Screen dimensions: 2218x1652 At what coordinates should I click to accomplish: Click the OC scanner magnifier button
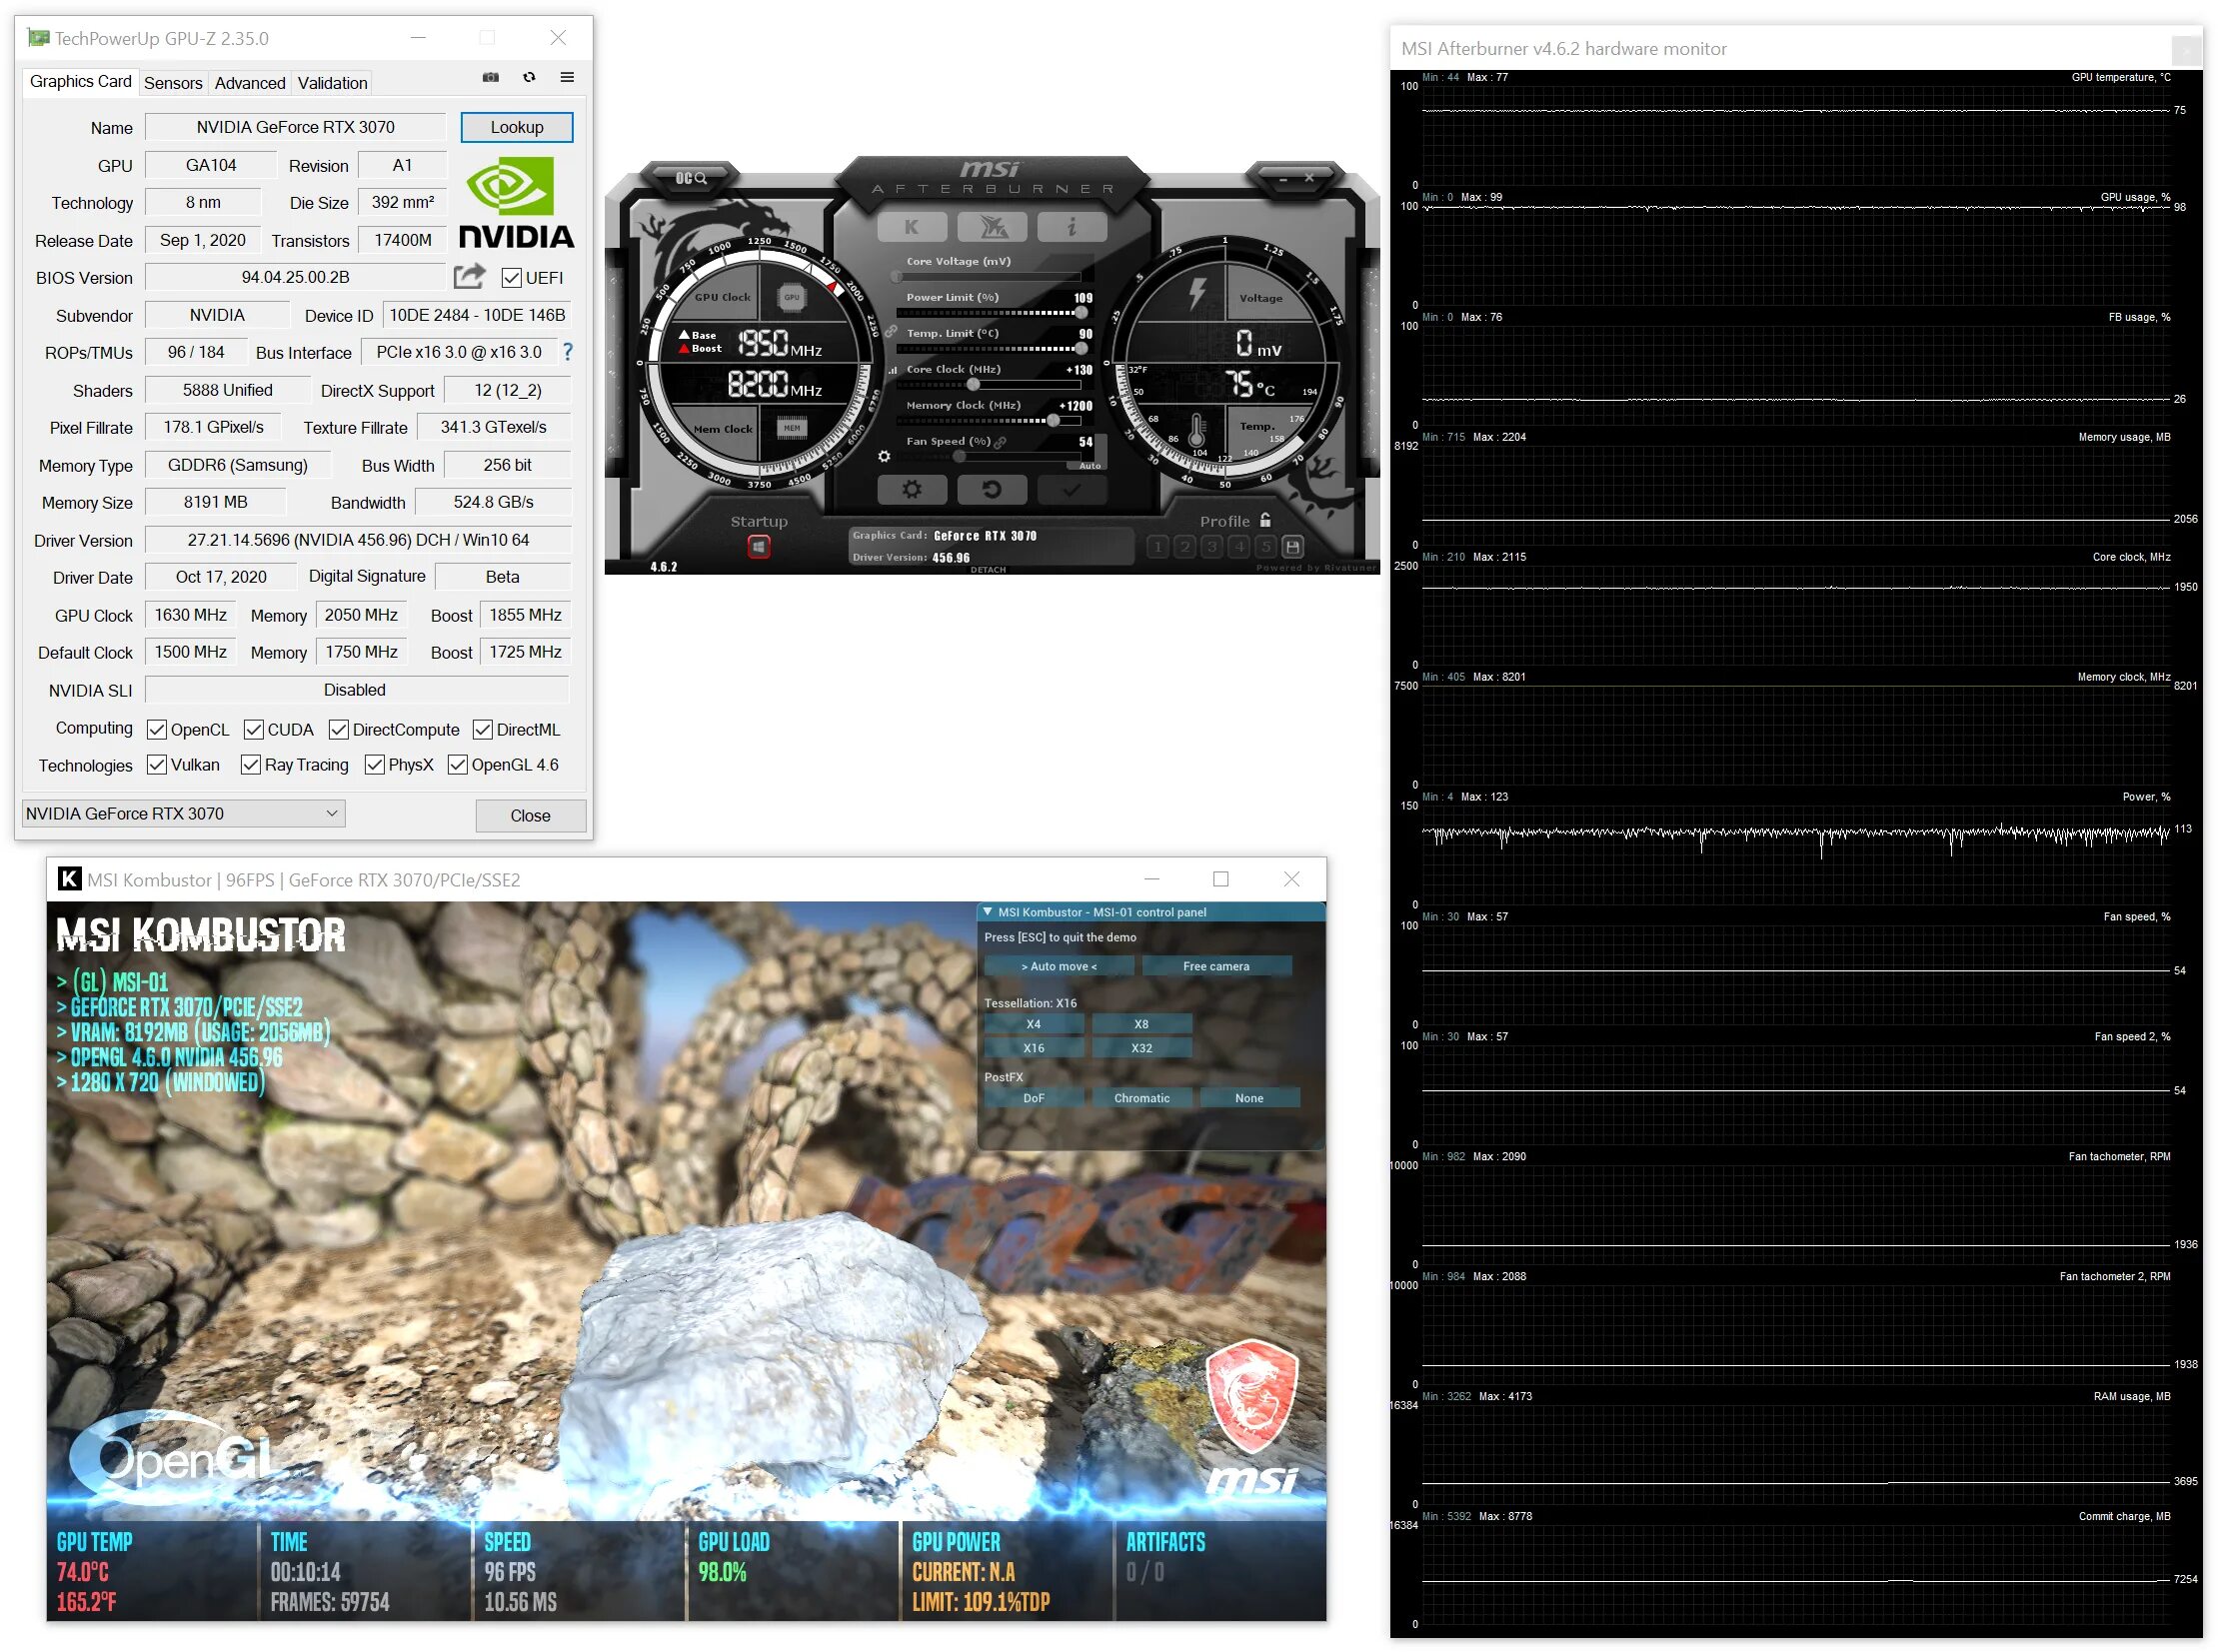(x=691, y=178)
